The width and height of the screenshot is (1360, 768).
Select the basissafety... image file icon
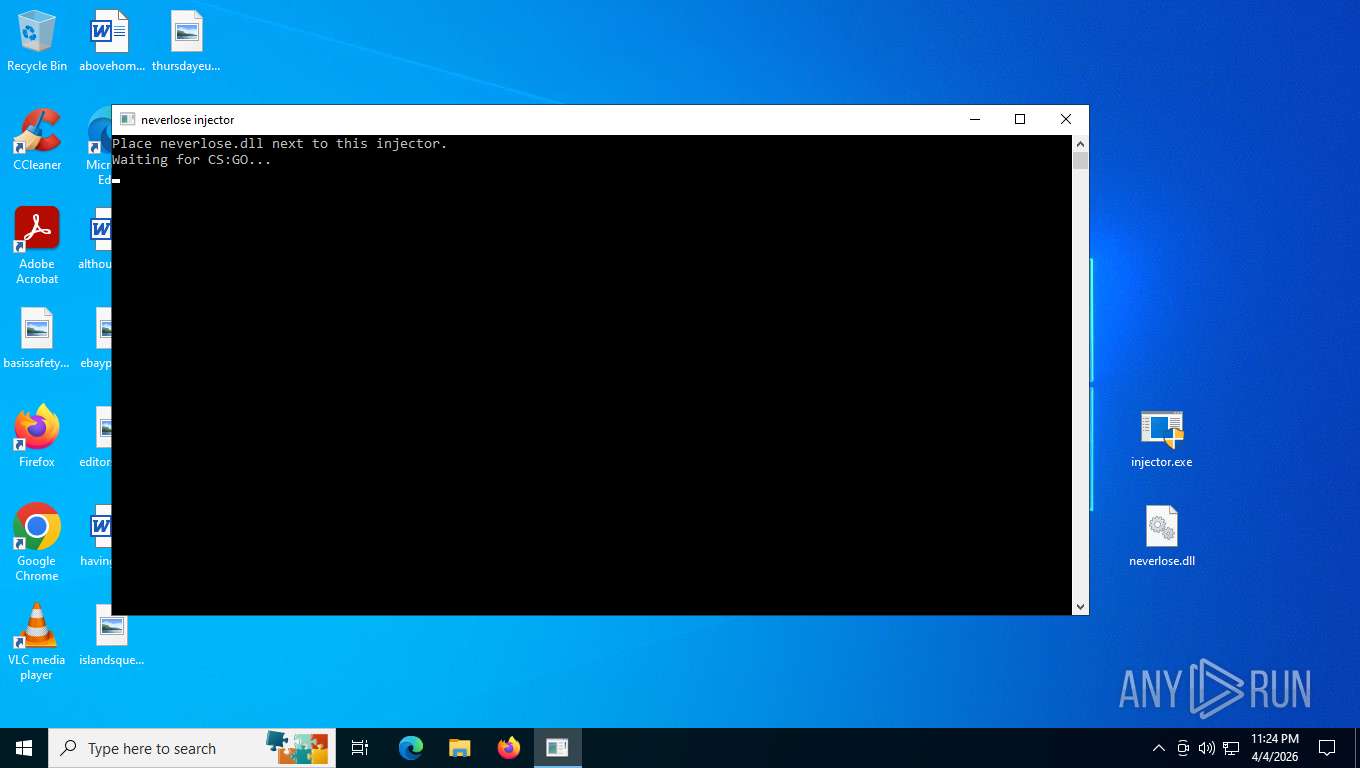(37, 339)
